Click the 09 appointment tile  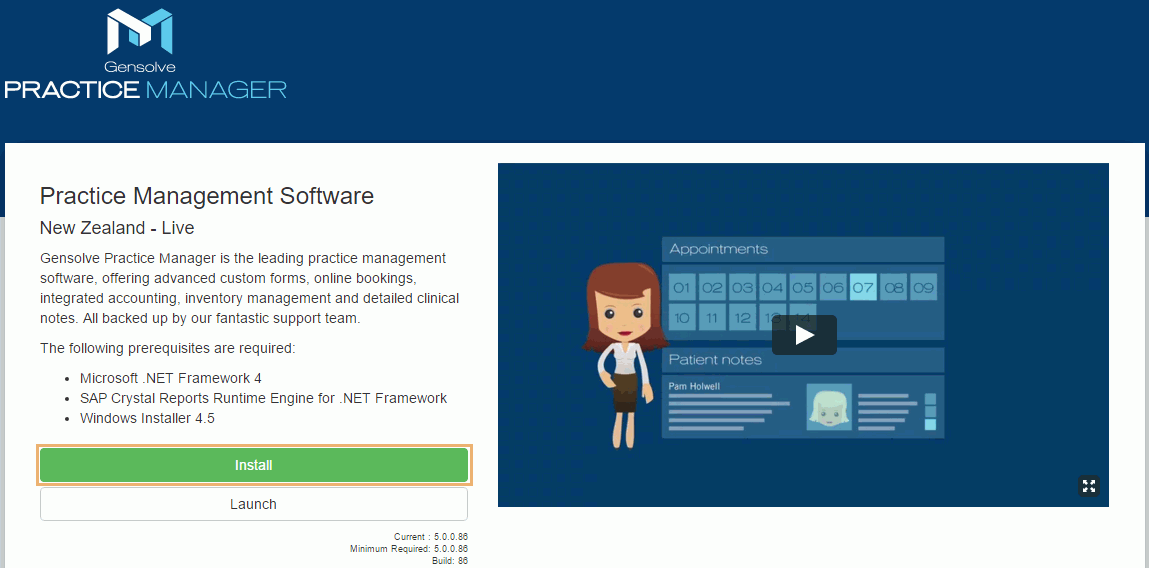(923, 287)
